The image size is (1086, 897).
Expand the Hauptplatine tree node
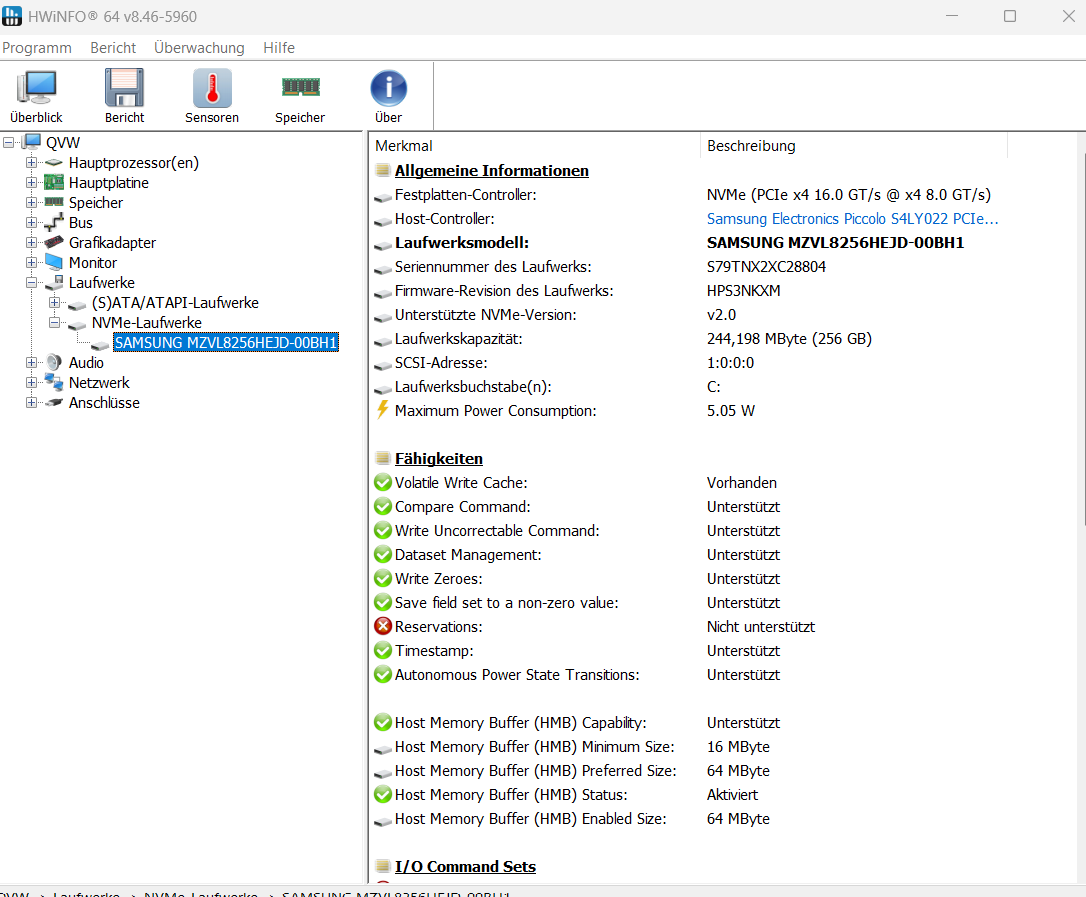tap(31, 182)
